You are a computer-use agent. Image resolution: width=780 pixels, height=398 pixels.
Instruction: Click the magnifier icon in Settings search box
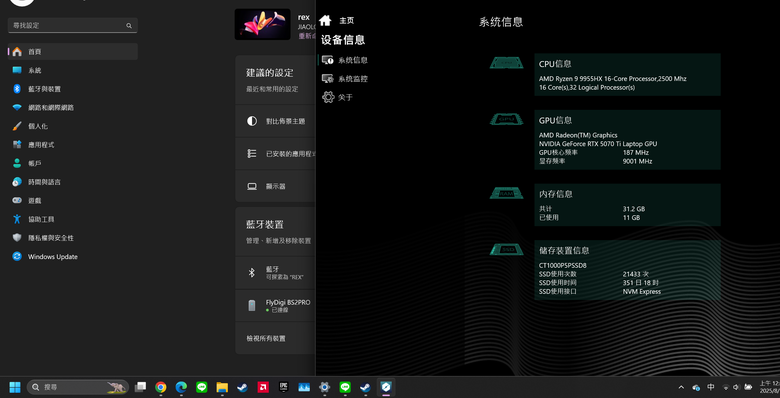129,25
